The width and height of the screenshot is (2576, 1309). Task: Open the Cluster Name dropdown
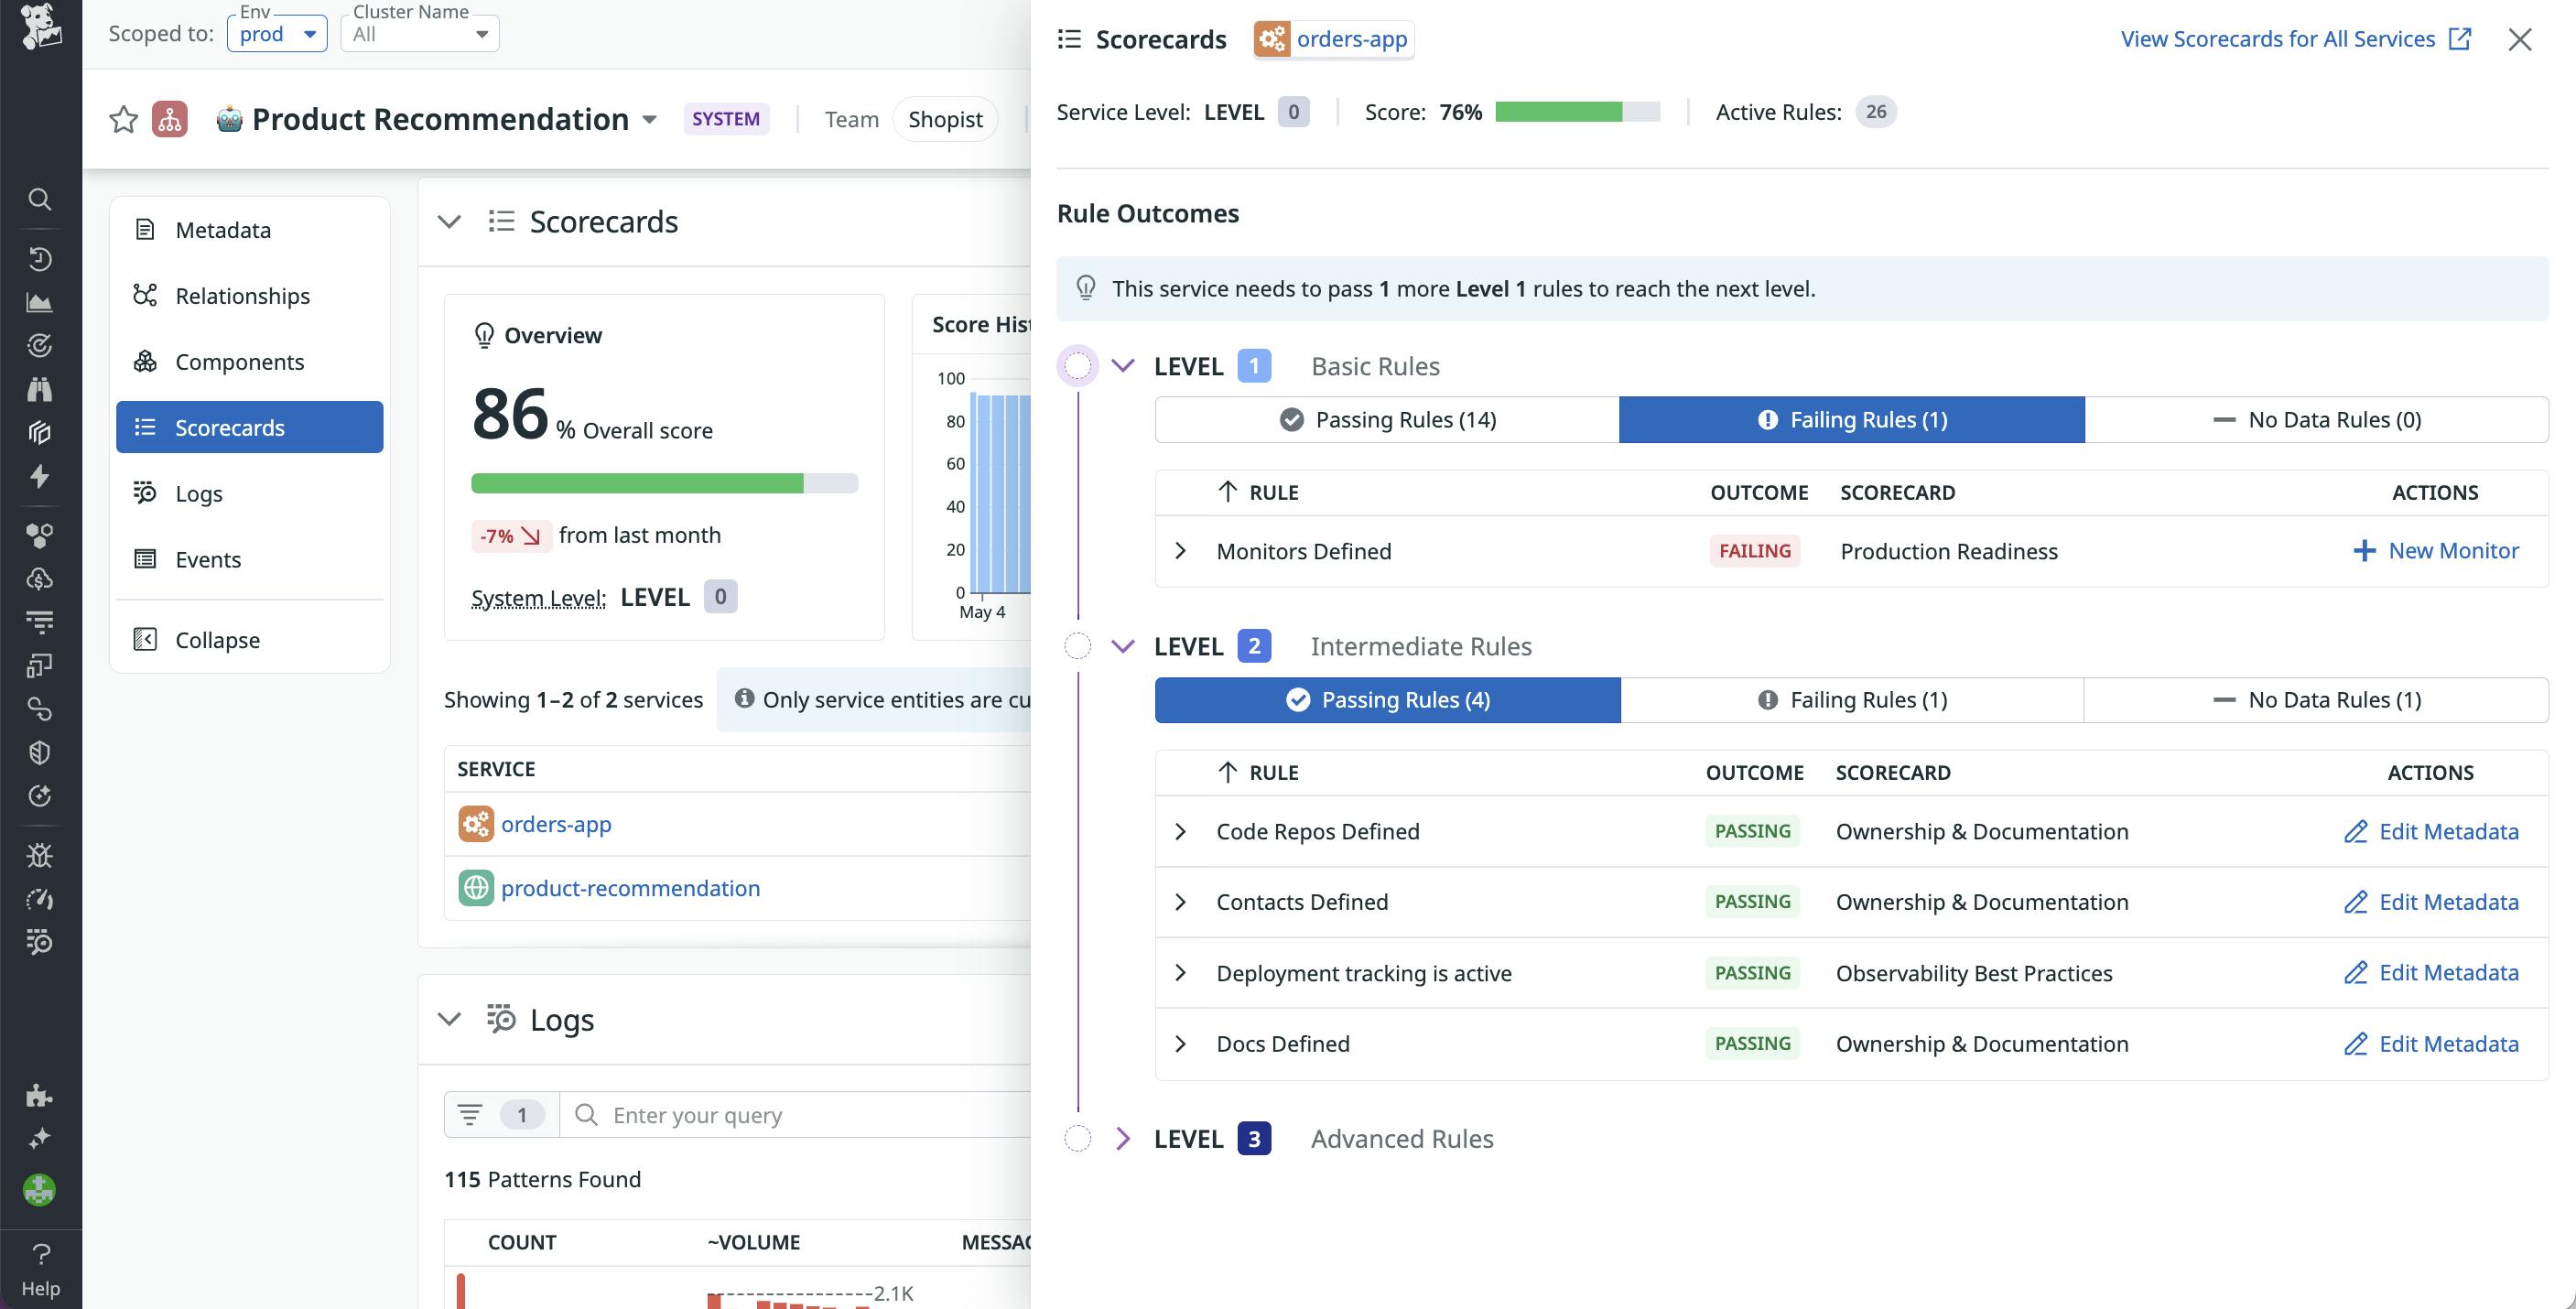pyautogui.click(x=419, y=33)
